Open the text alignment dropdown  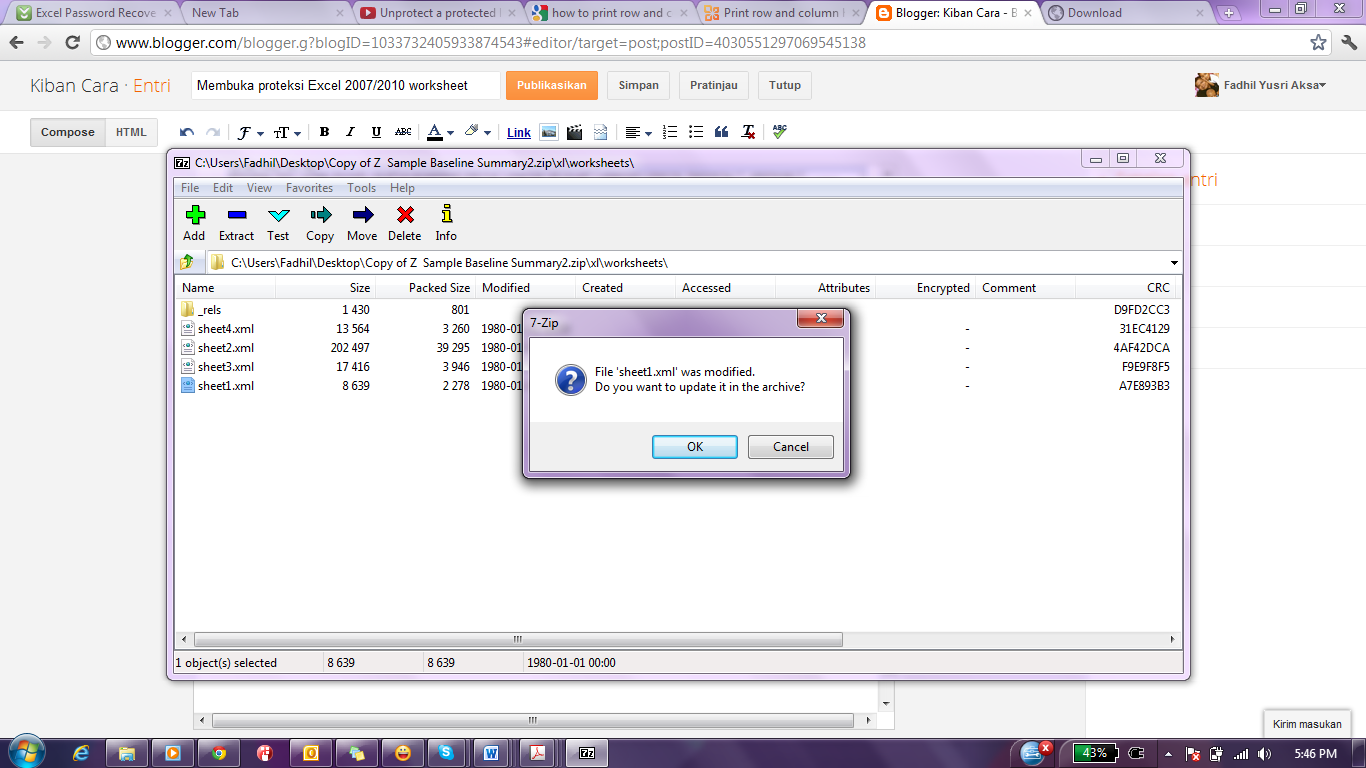[x=637, y=132]
